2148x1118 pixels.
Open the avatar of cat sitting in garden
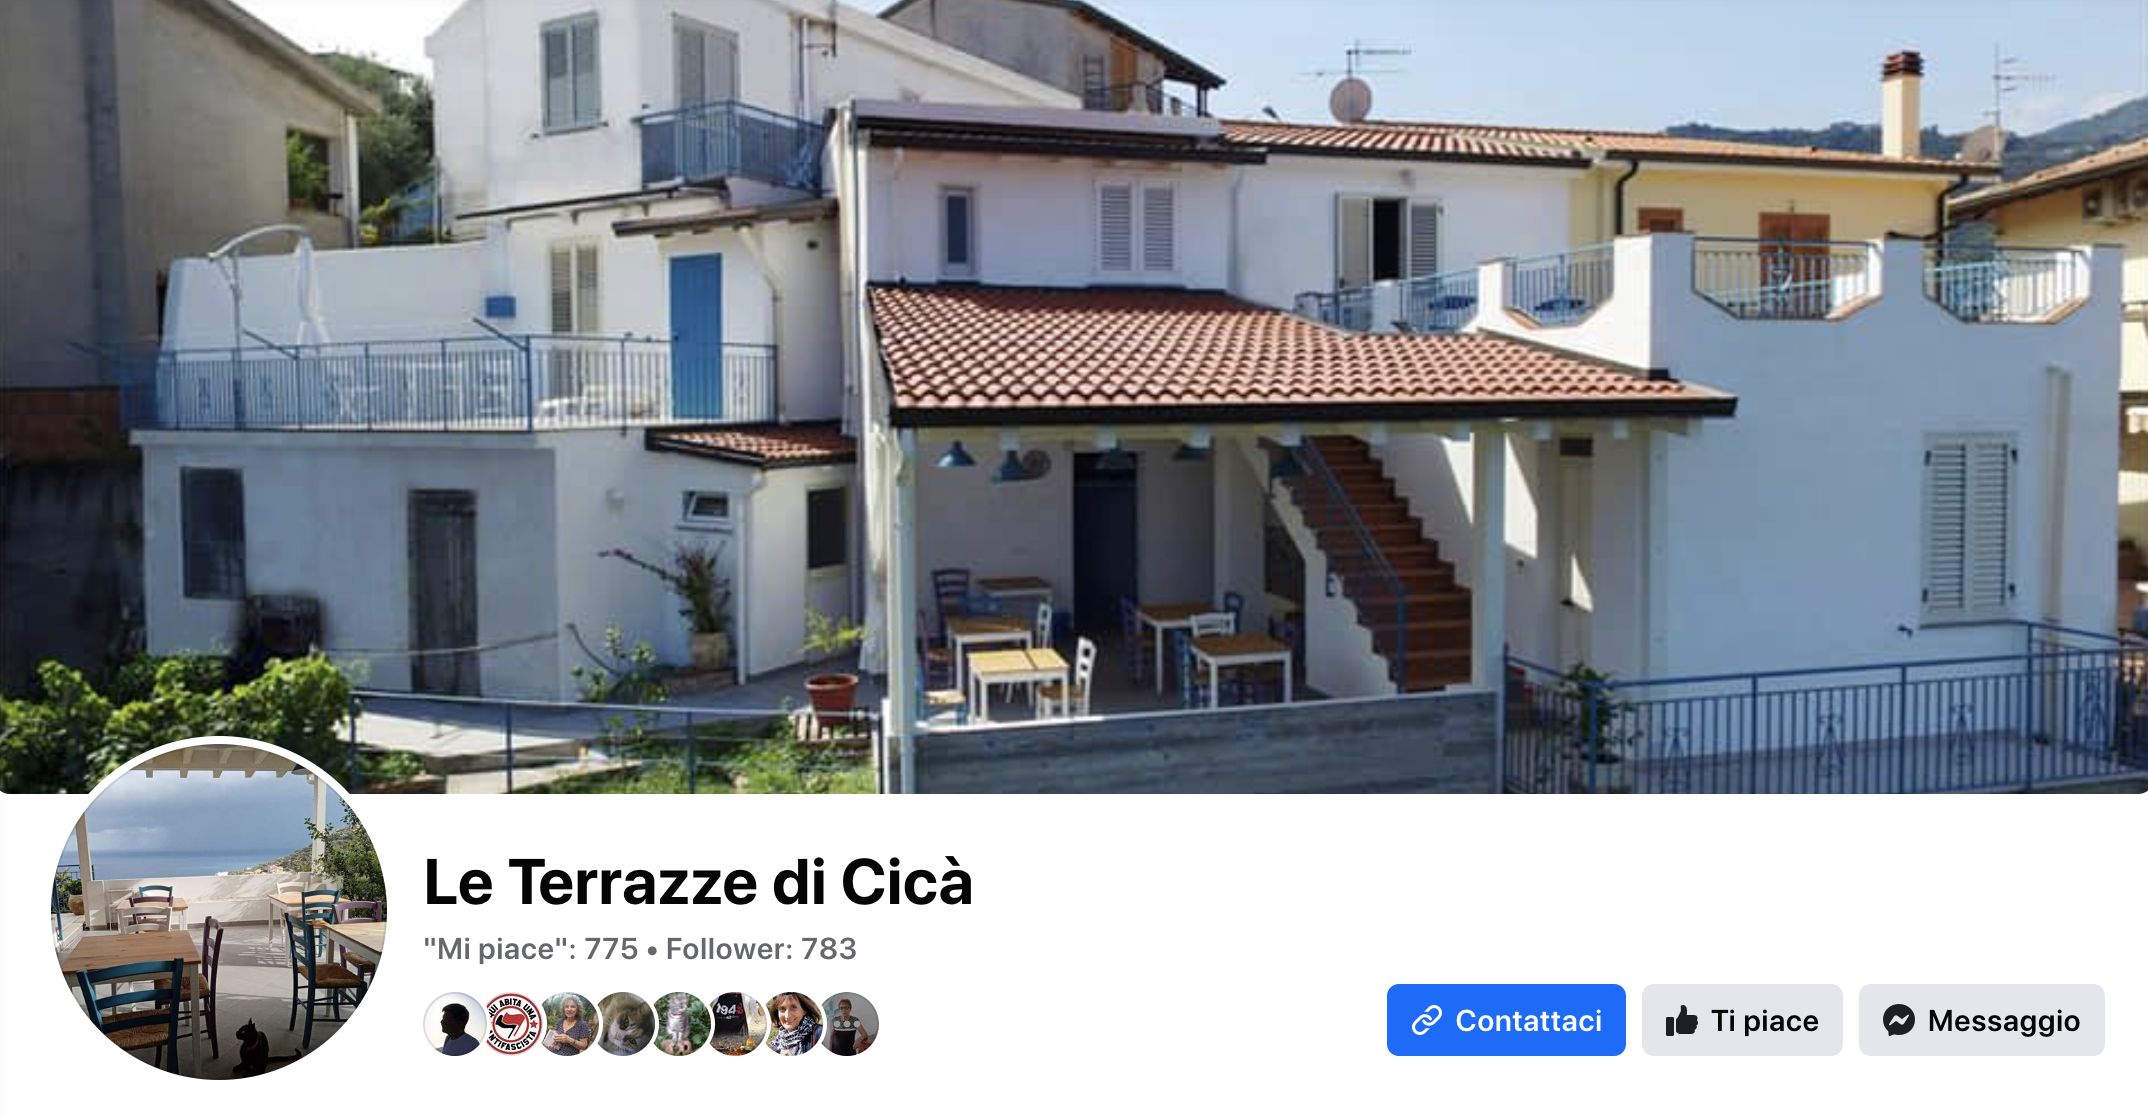coord(680,1024)
